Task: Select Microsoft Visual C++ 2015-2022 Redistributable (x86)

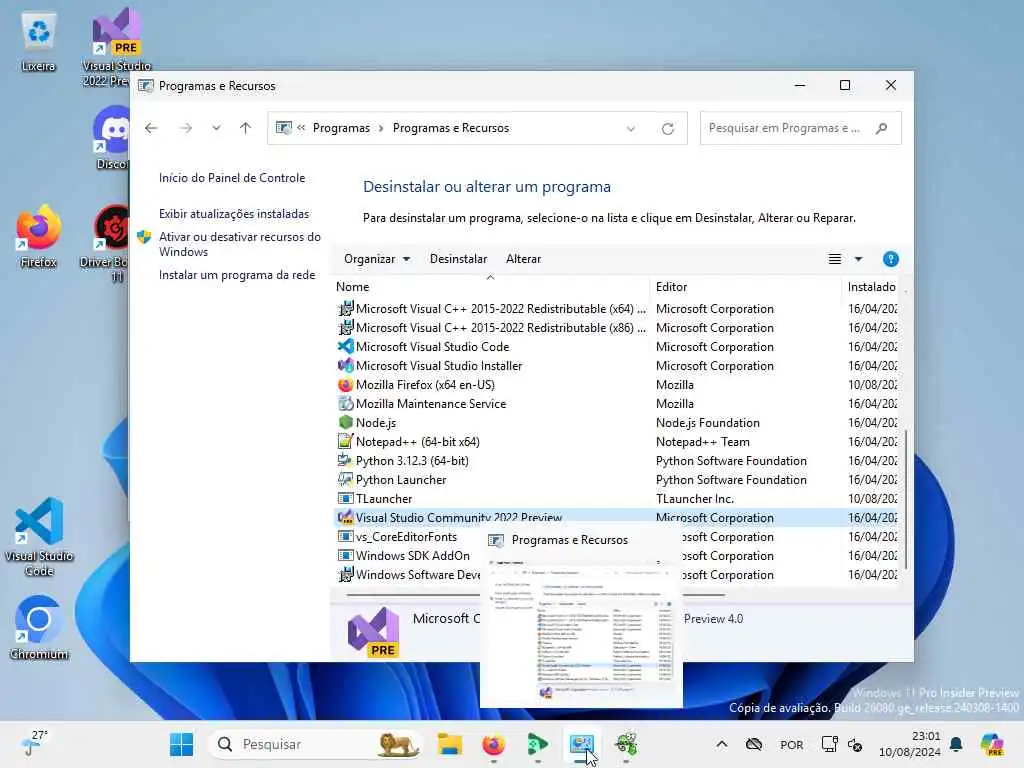Action: tap(616, 328)
